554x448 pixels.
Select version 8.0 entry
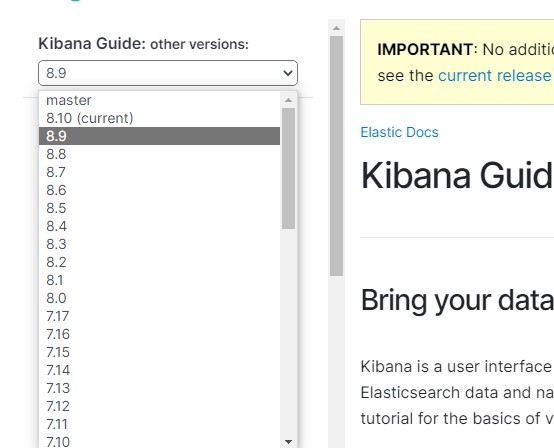[x=159, y=298]
